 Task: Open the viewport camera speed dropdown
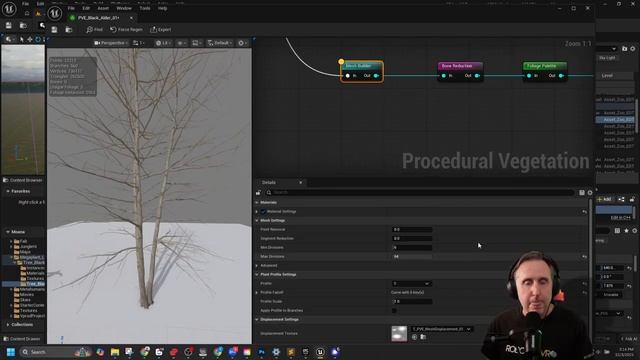coord(138,43)
